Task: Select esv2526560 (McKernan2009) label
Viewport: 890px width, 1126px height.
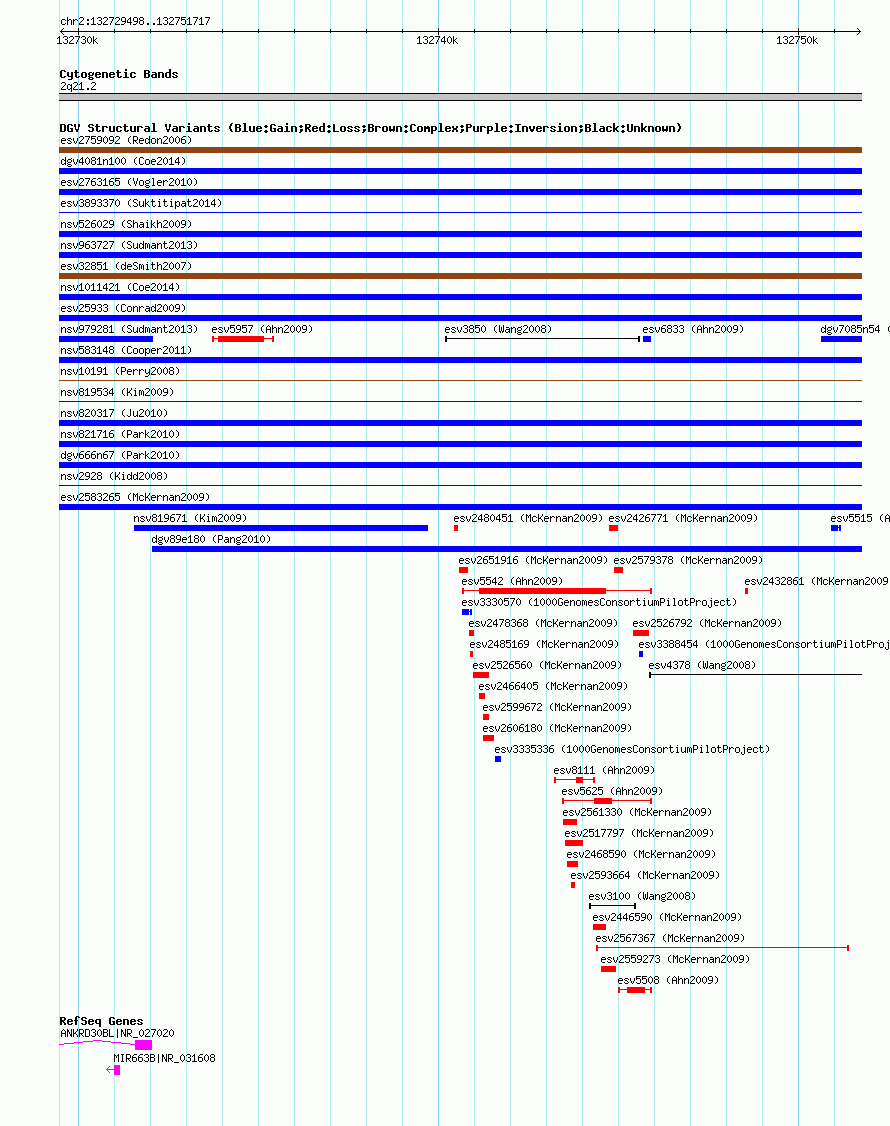Action: coord(547,665)
